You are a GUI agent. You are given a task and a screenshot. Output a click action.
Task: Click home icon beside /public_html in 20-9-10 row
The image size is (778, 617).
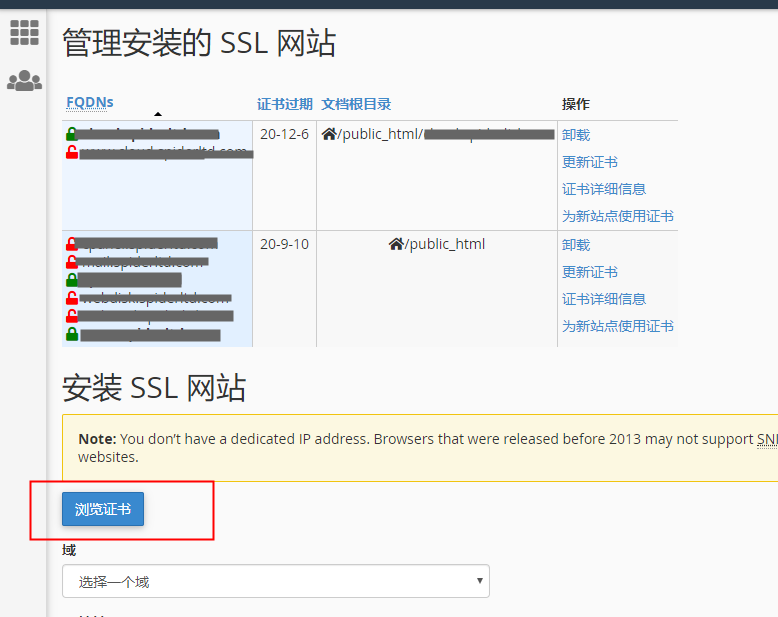point(396,244)
